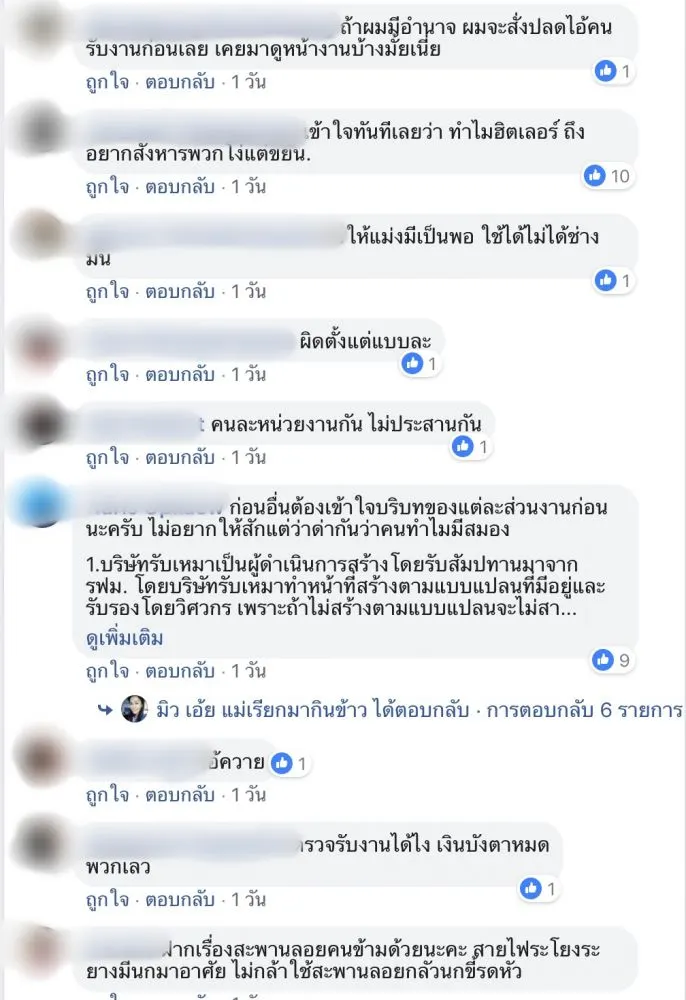Open blue profile avatar of the long comment
The height and width of the screenshot is (1000, 686).
click(x=42, y=503)
